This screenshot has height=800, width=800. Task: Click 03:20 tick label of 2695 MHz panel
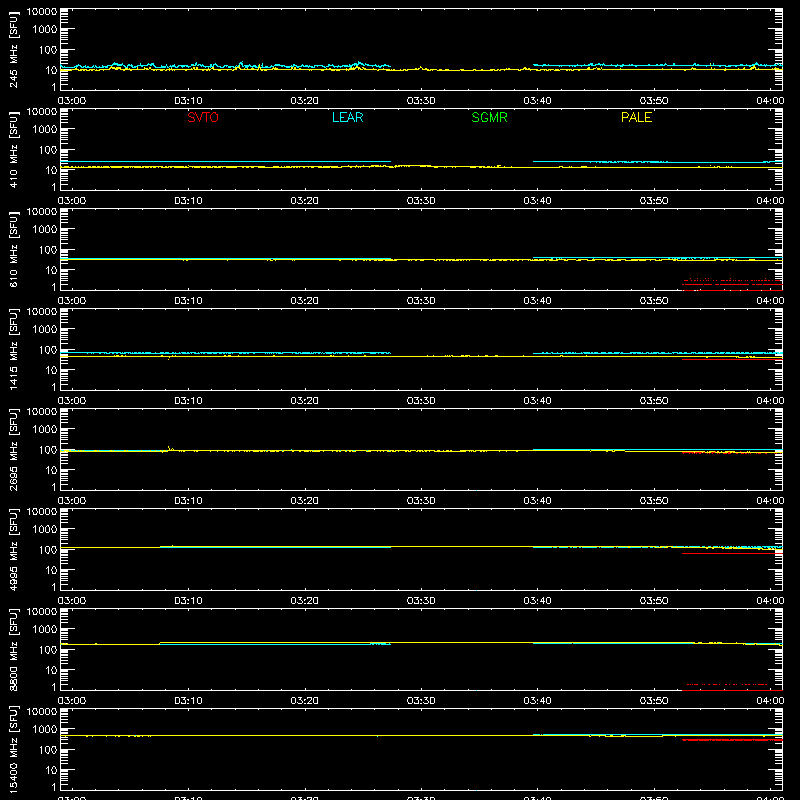305,501
